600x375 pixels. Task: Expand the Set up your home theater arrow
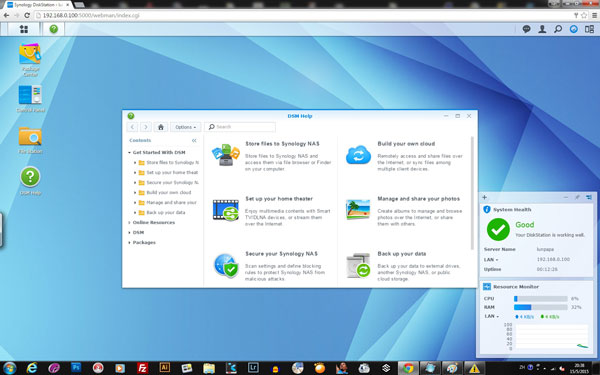coord(135,173)
